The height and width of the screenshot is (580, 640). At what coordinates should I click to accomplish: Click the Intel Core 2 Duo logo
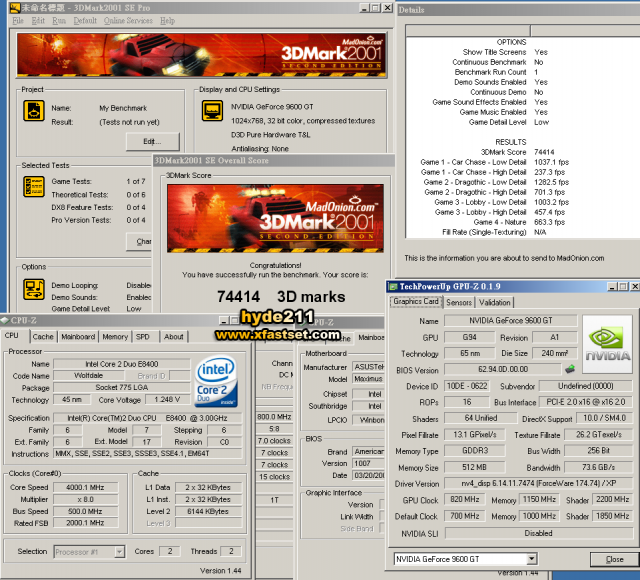click(x=216, y=381)
